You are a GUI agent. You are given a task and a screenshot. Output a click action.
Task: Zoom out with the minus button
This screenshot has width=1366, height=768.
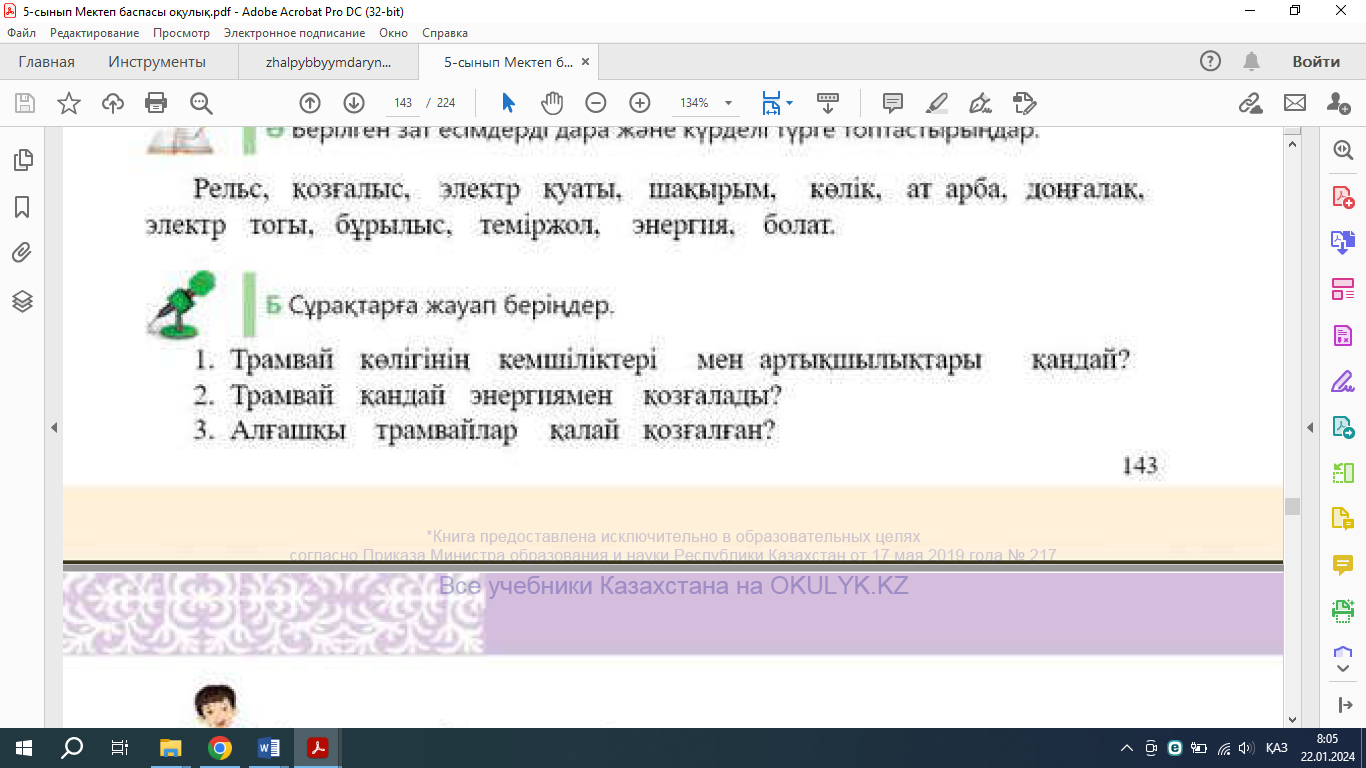tap(596, 103)
